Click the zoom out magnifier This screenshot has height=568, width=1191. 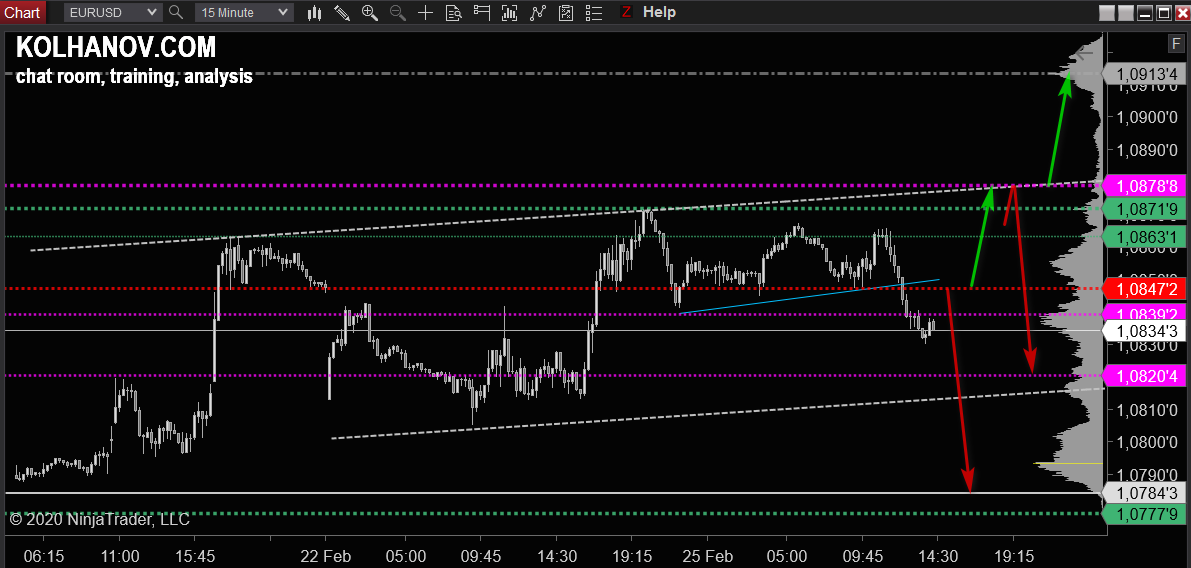tap(397, 12)
